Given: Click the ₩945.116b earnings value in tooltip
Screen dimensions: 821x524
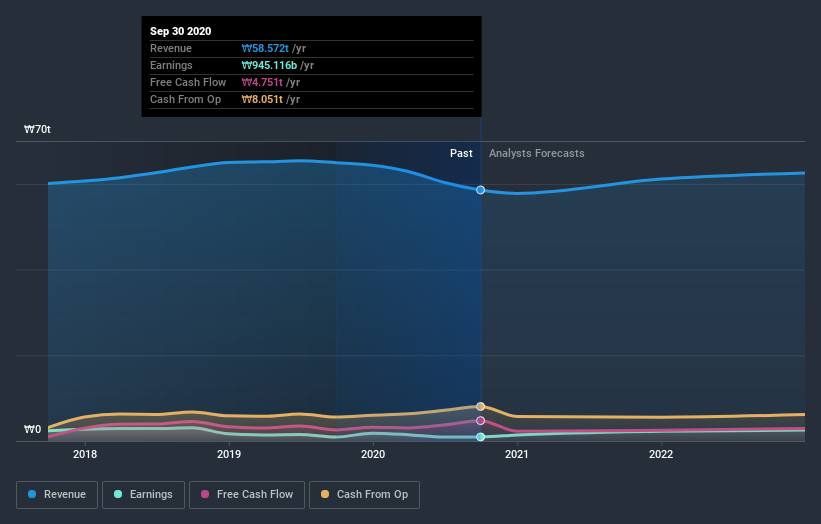Looking at the screenshot, I should click(269, 65).
